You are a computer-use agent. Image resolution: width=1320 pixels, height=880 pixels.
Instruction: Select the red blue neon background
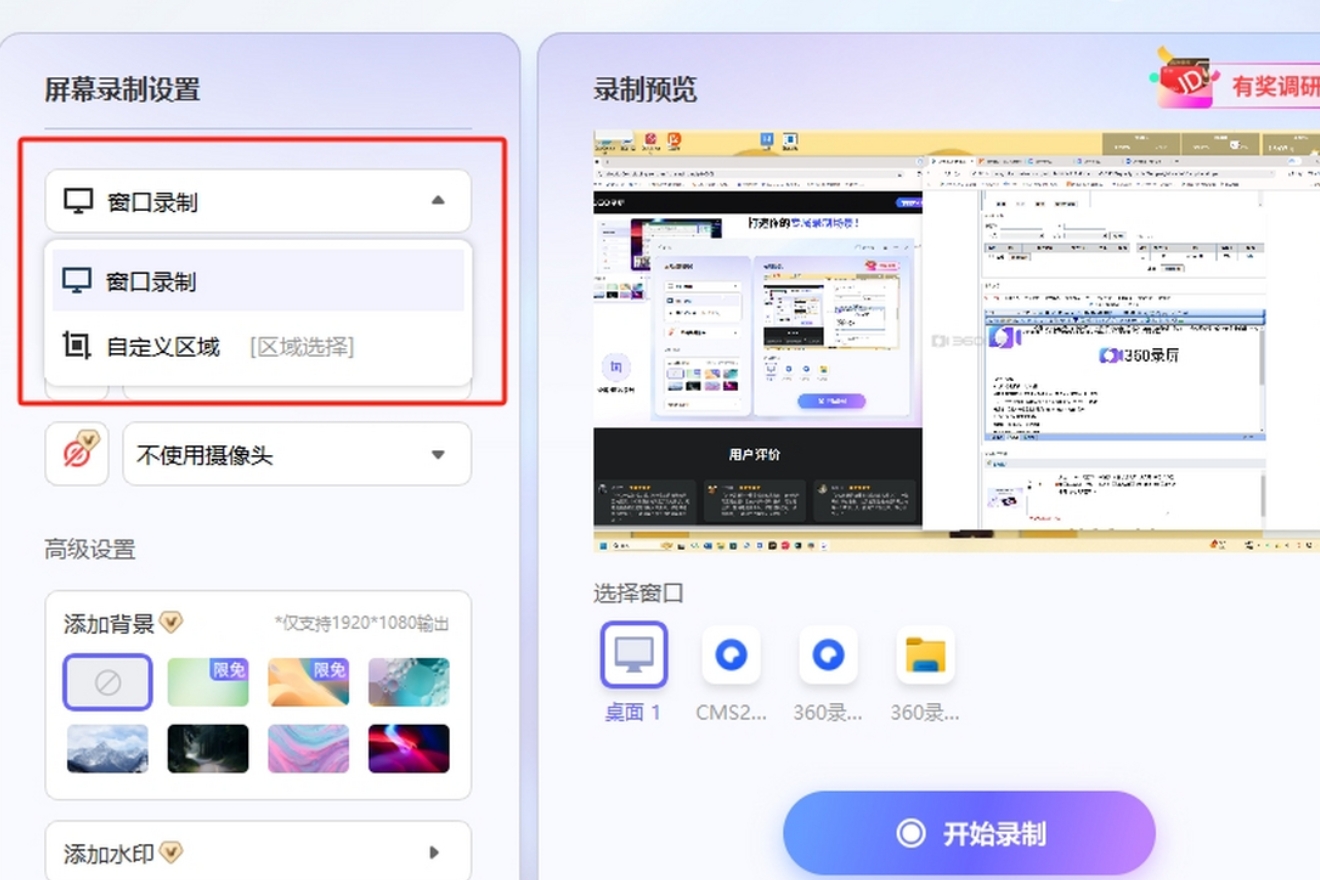click(409, 749)
